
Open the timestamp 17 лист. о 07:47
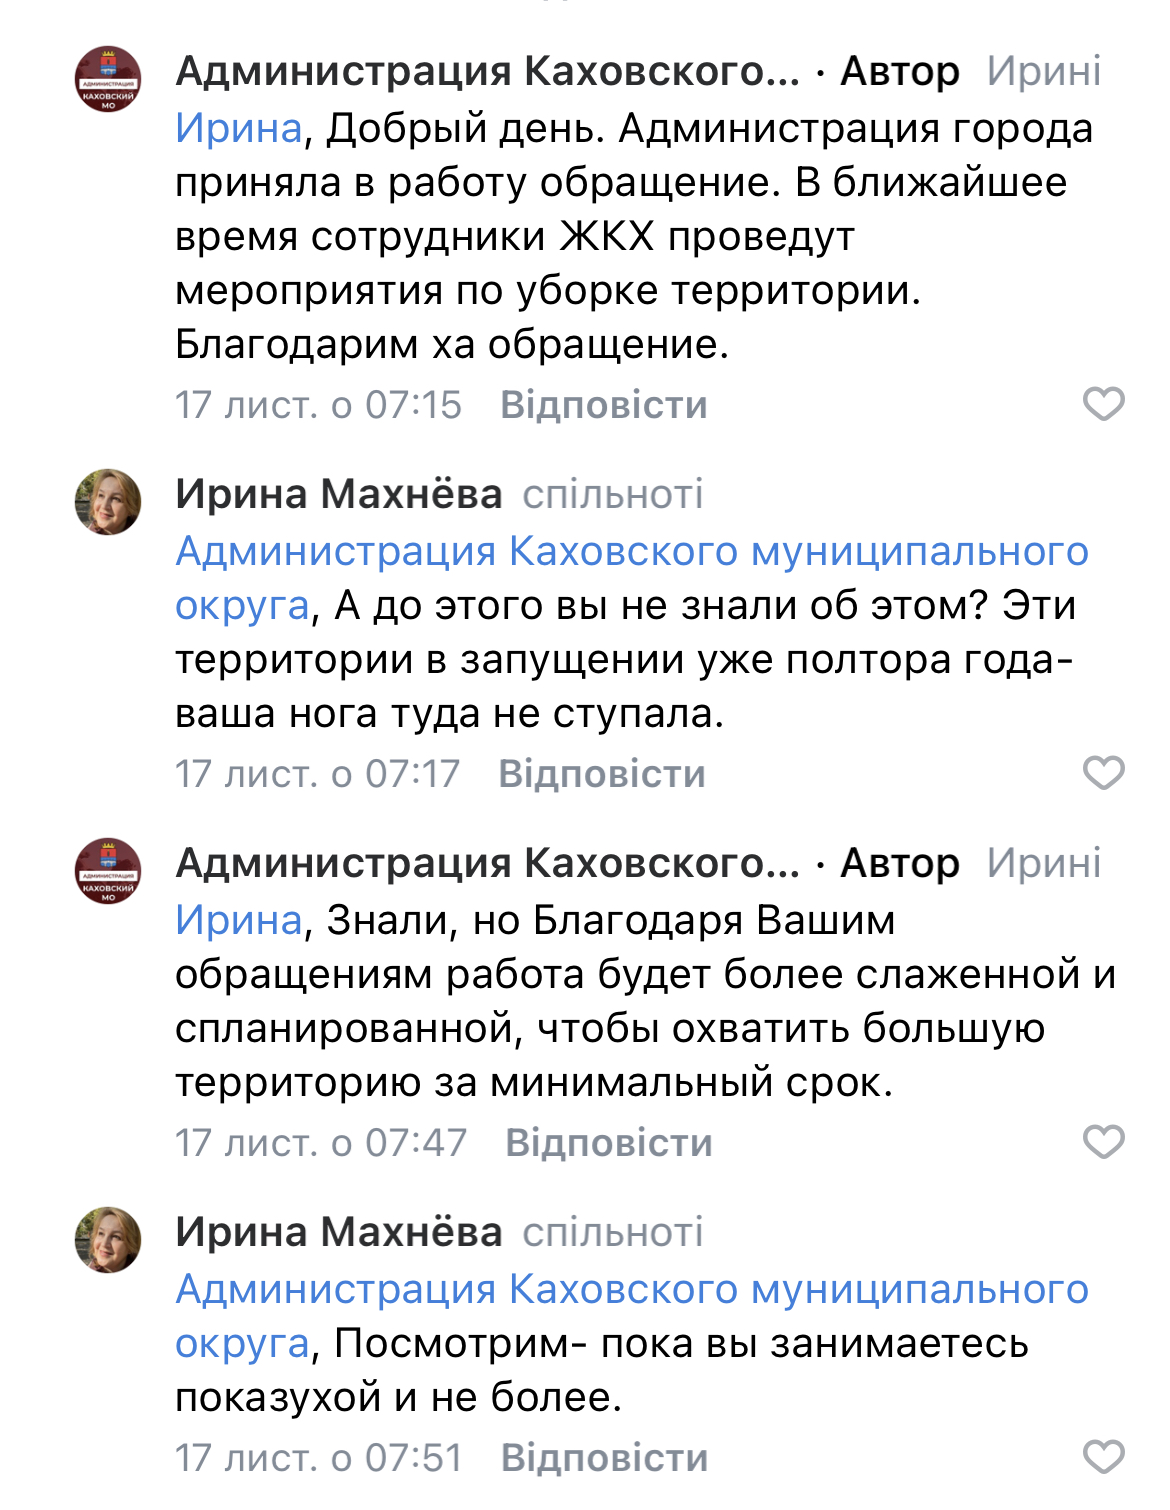click(x=320, y=1143)
